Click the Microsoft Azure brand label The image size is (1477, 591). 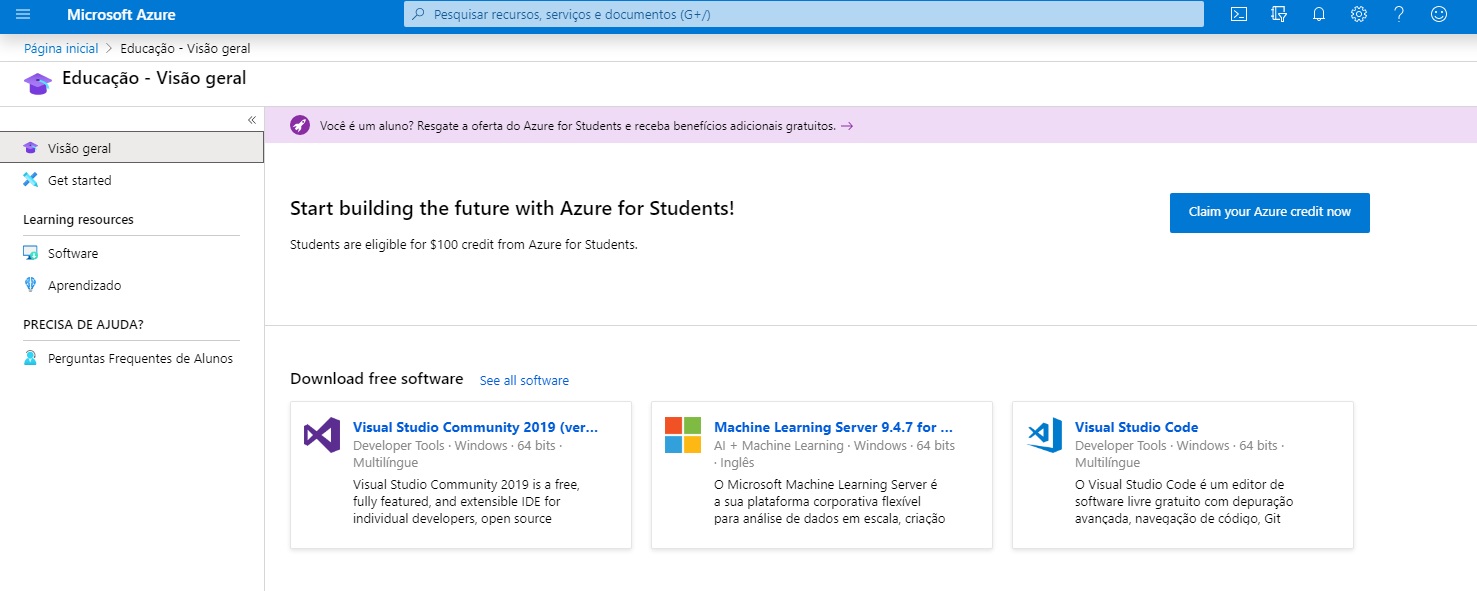pyautogui.click(x=121, y=14)
